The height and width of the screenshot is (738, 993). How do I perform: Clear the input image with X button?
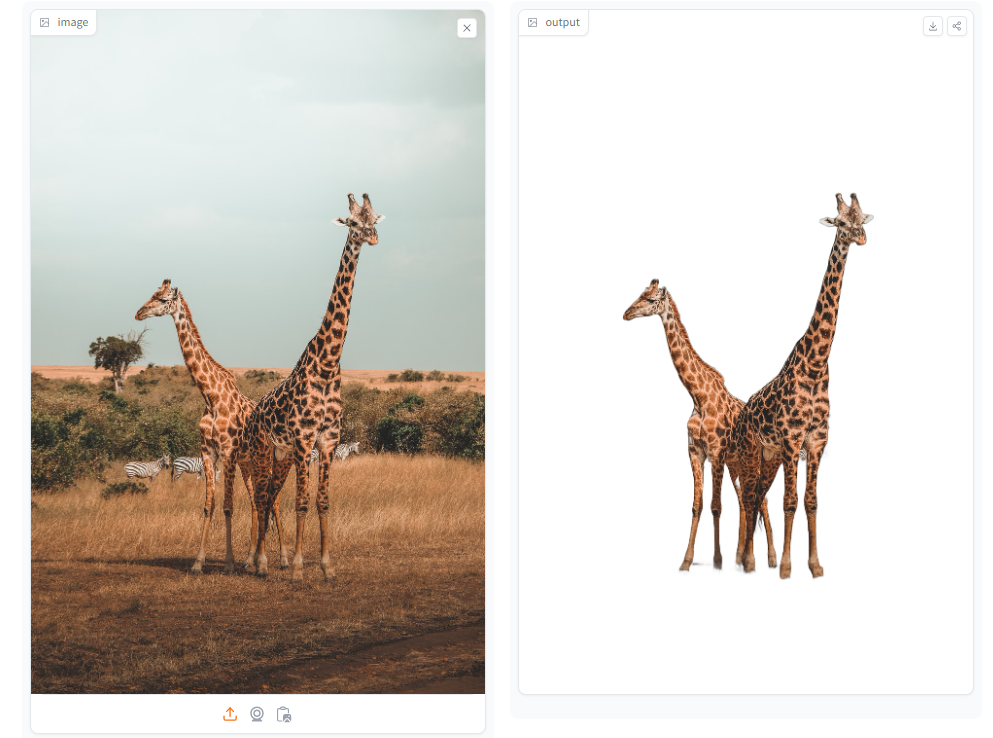467,28
